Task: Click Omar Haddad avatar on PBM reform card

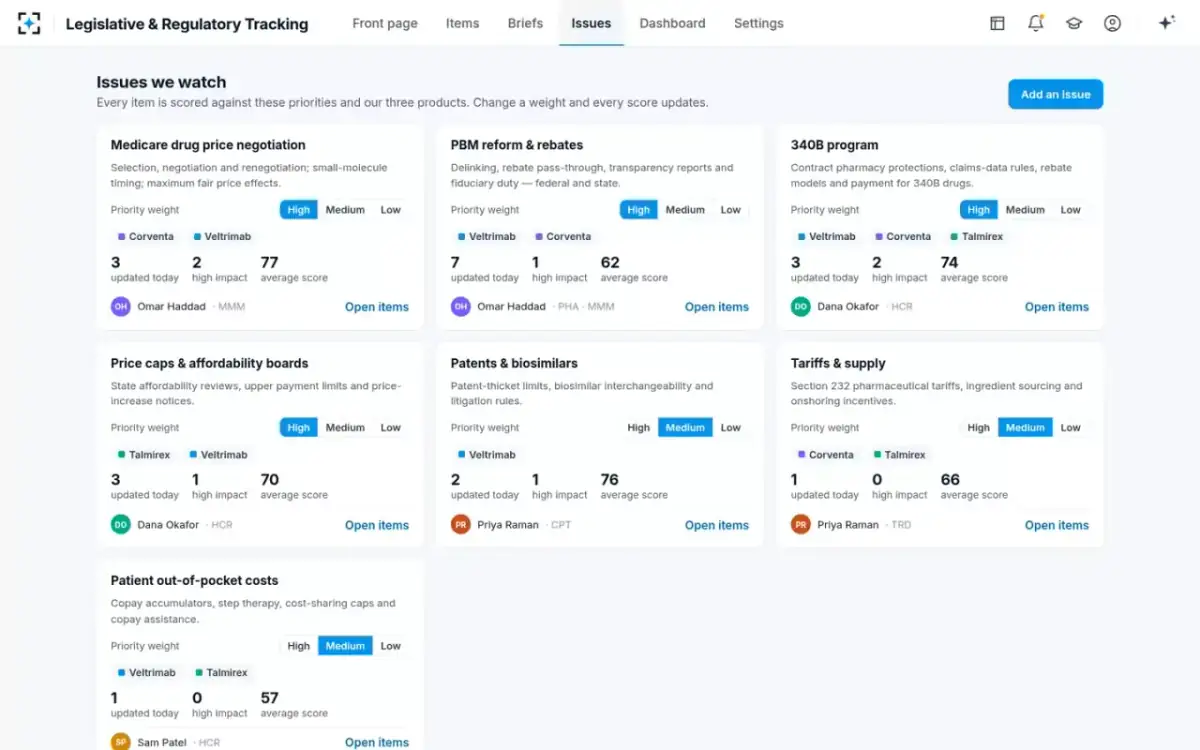Action: click(x=461, y=307)
